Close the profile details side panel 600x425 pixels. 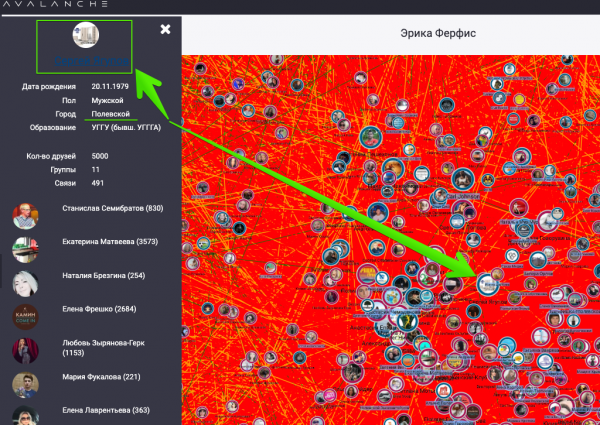pos(165,29)
